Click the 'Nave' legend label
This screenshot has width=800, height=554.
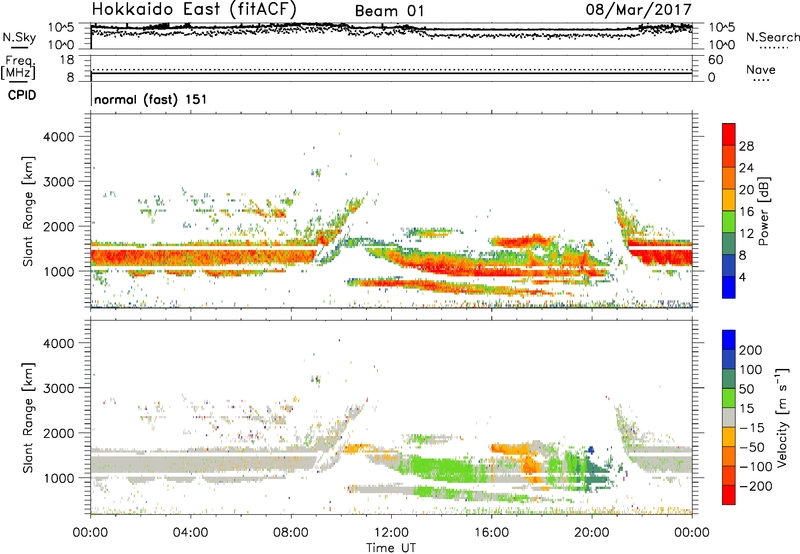[761, 69]
